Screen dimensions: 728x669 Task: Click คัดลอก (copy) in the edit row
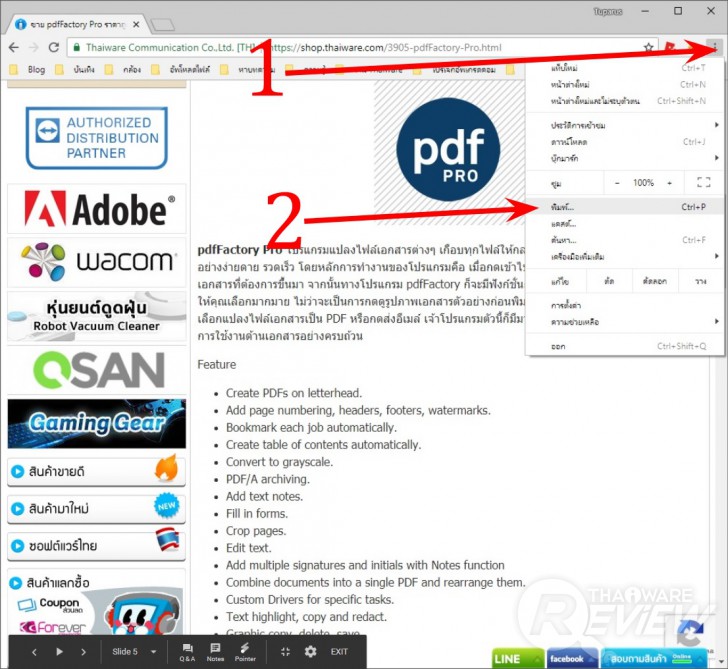coord(655,281)
